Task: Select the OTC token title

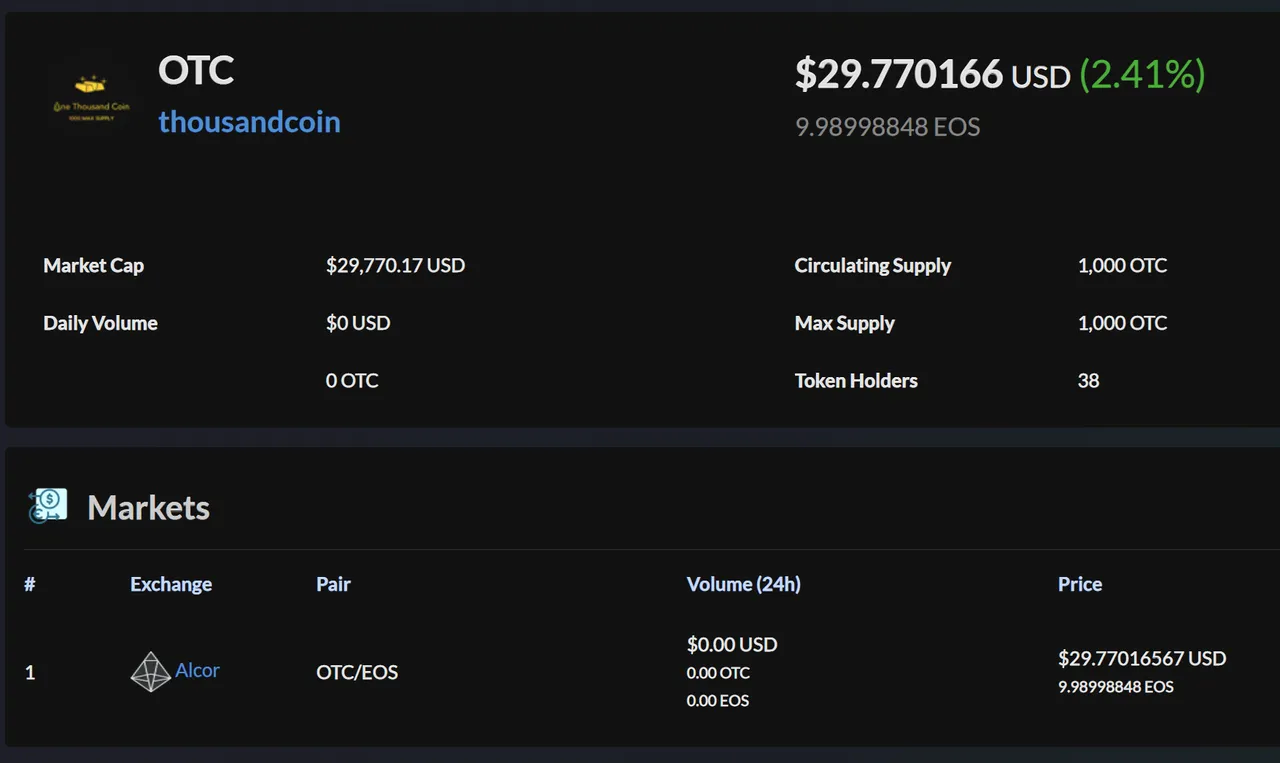Action: point(196,70)
